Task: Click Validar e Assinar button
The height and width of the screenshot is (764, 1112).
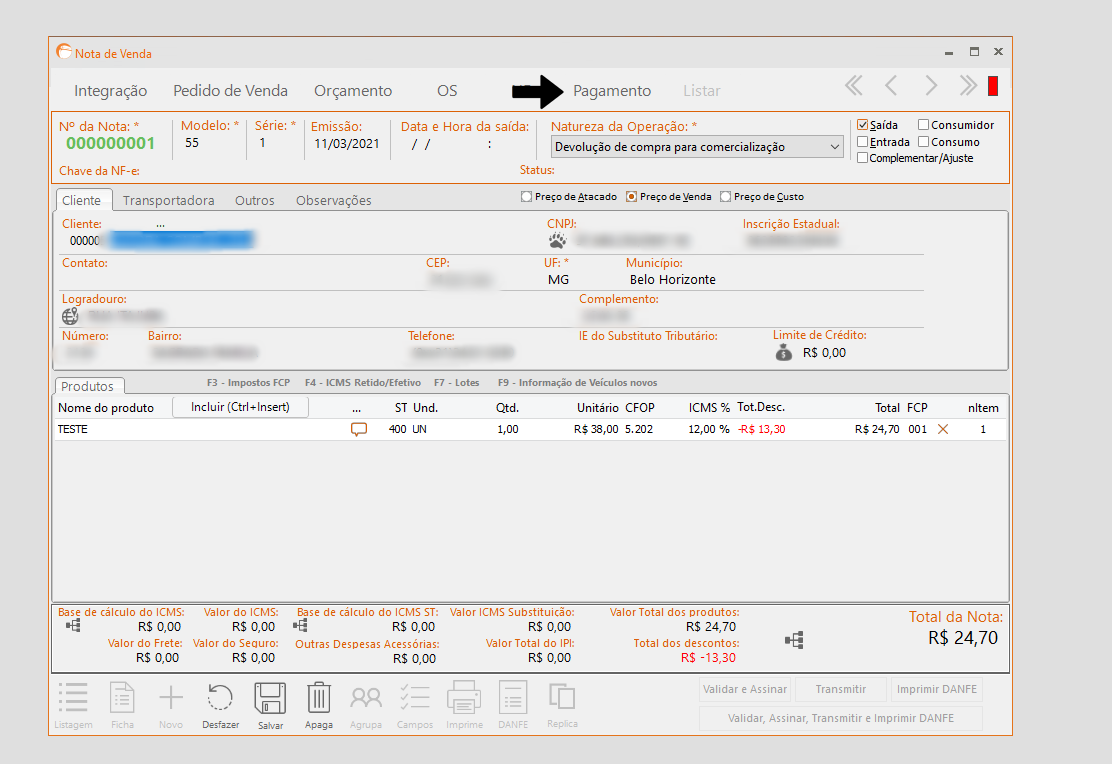Action: coord(745,689)
